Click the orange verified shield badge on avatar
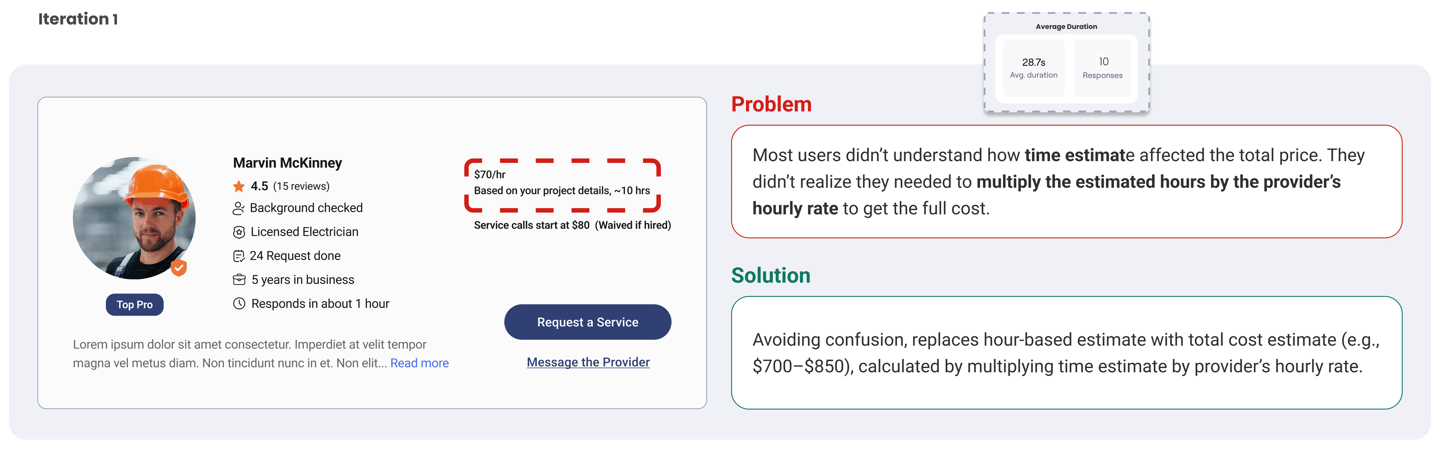This screenshot has height=450, width=1440. [x=178, y=267]
